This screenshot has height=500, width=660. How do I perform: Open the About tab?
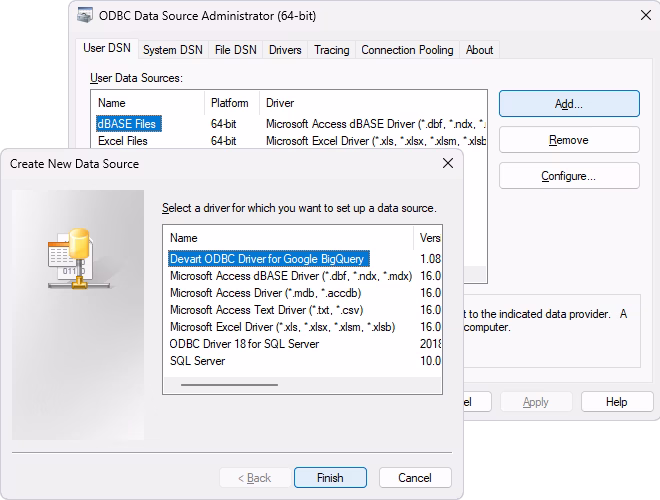coord(479,50)
